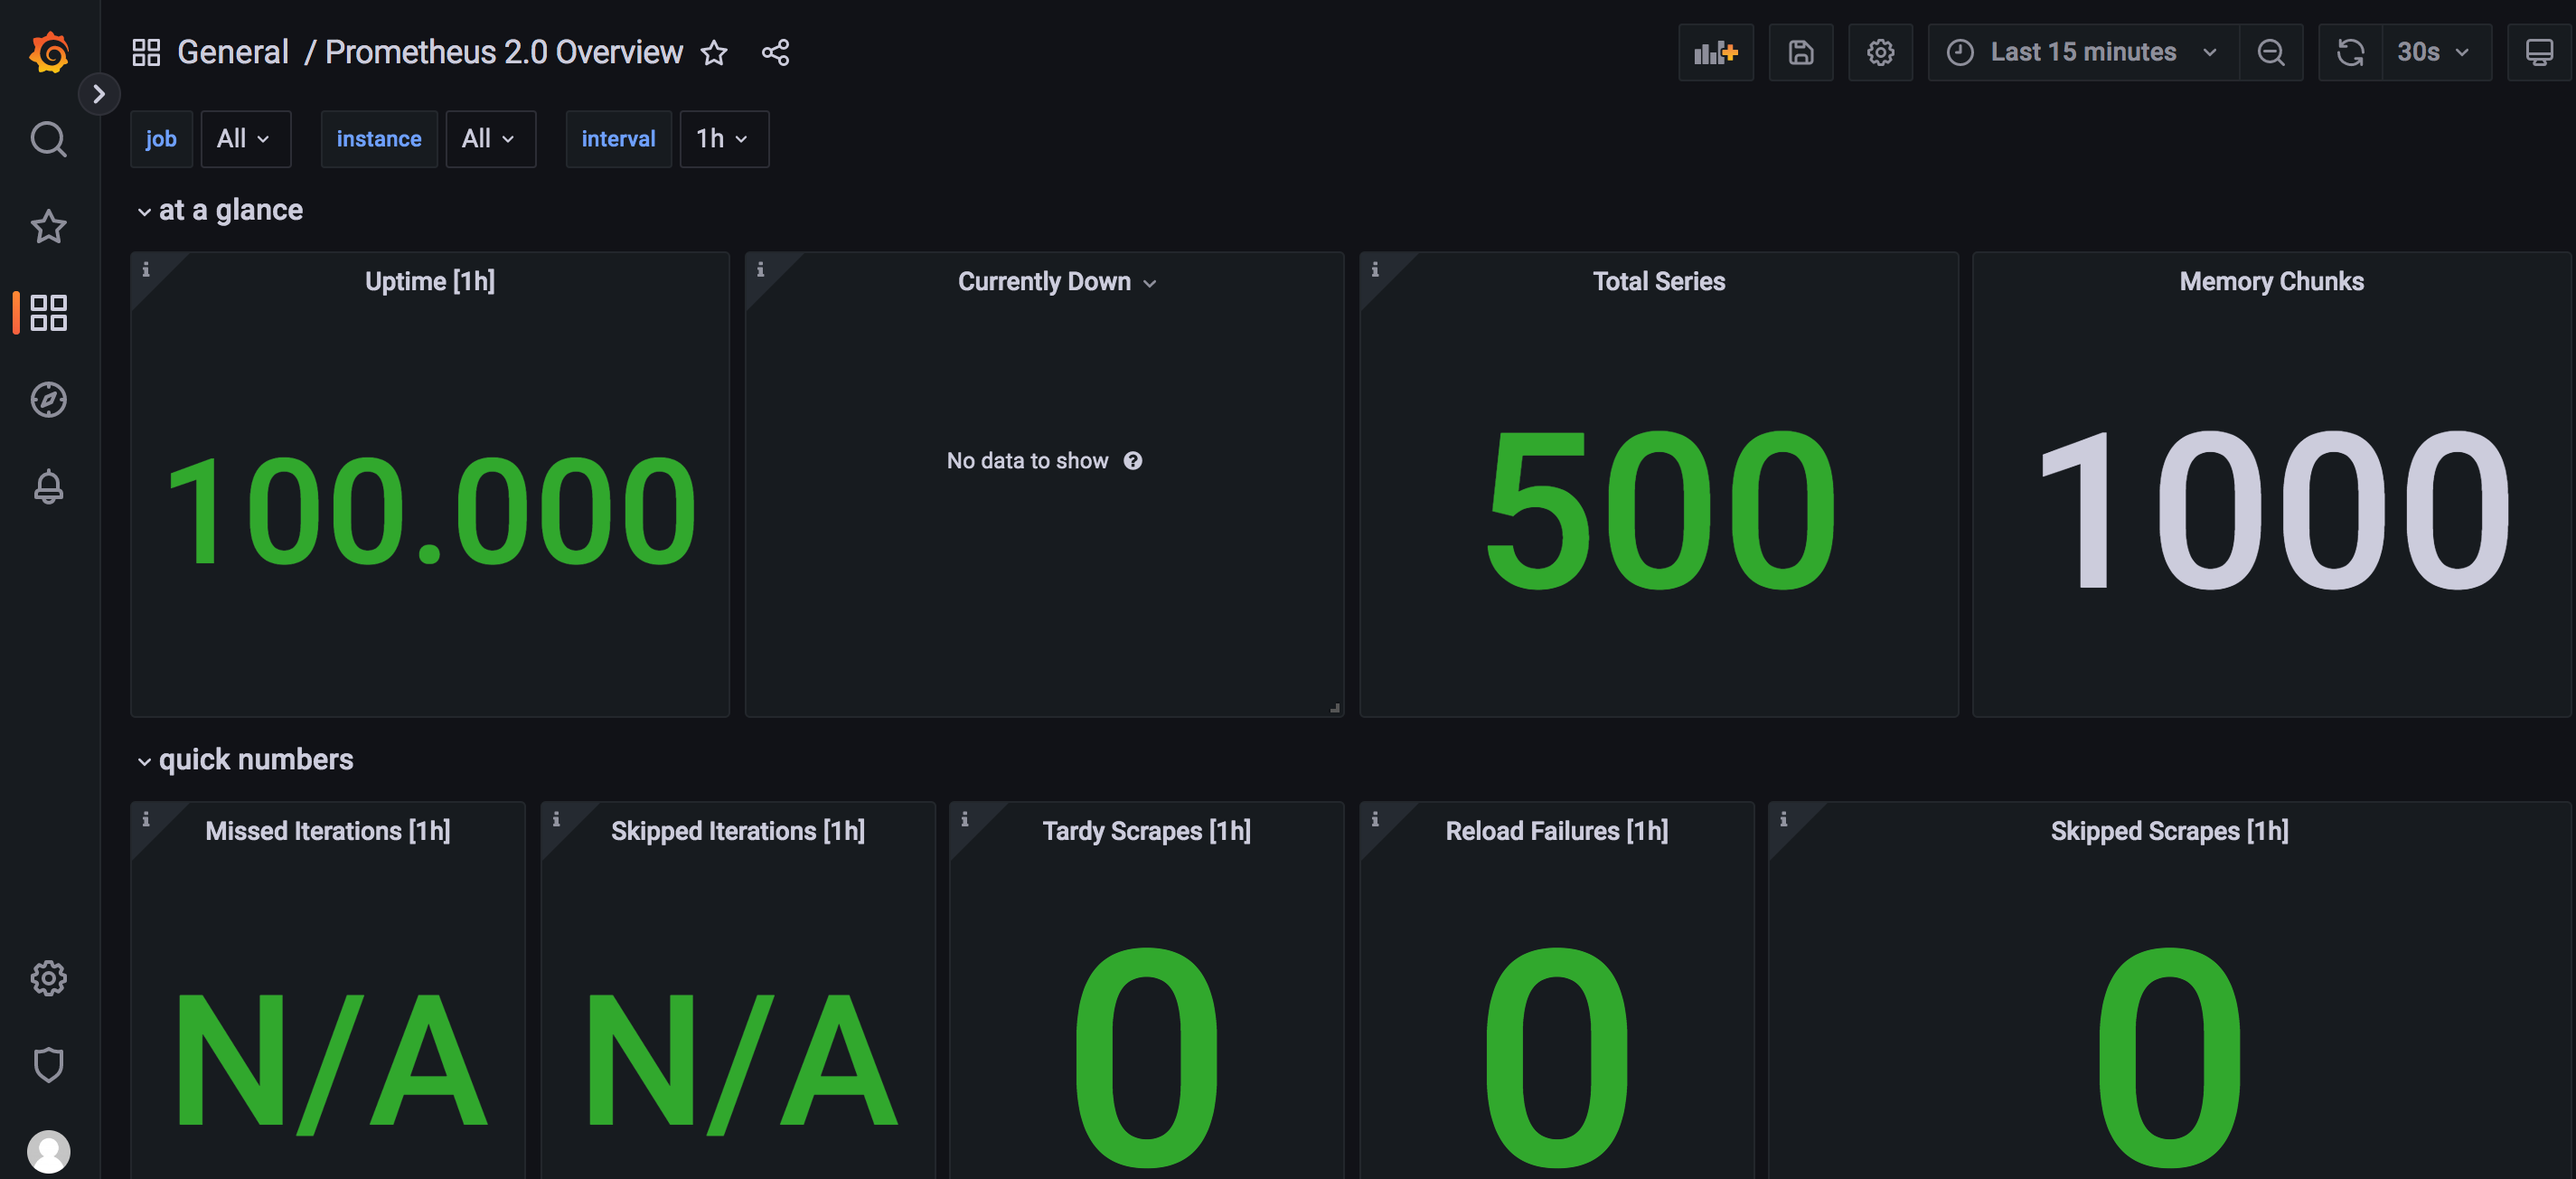Open the Currently Down panel menu

point(1150,284)
